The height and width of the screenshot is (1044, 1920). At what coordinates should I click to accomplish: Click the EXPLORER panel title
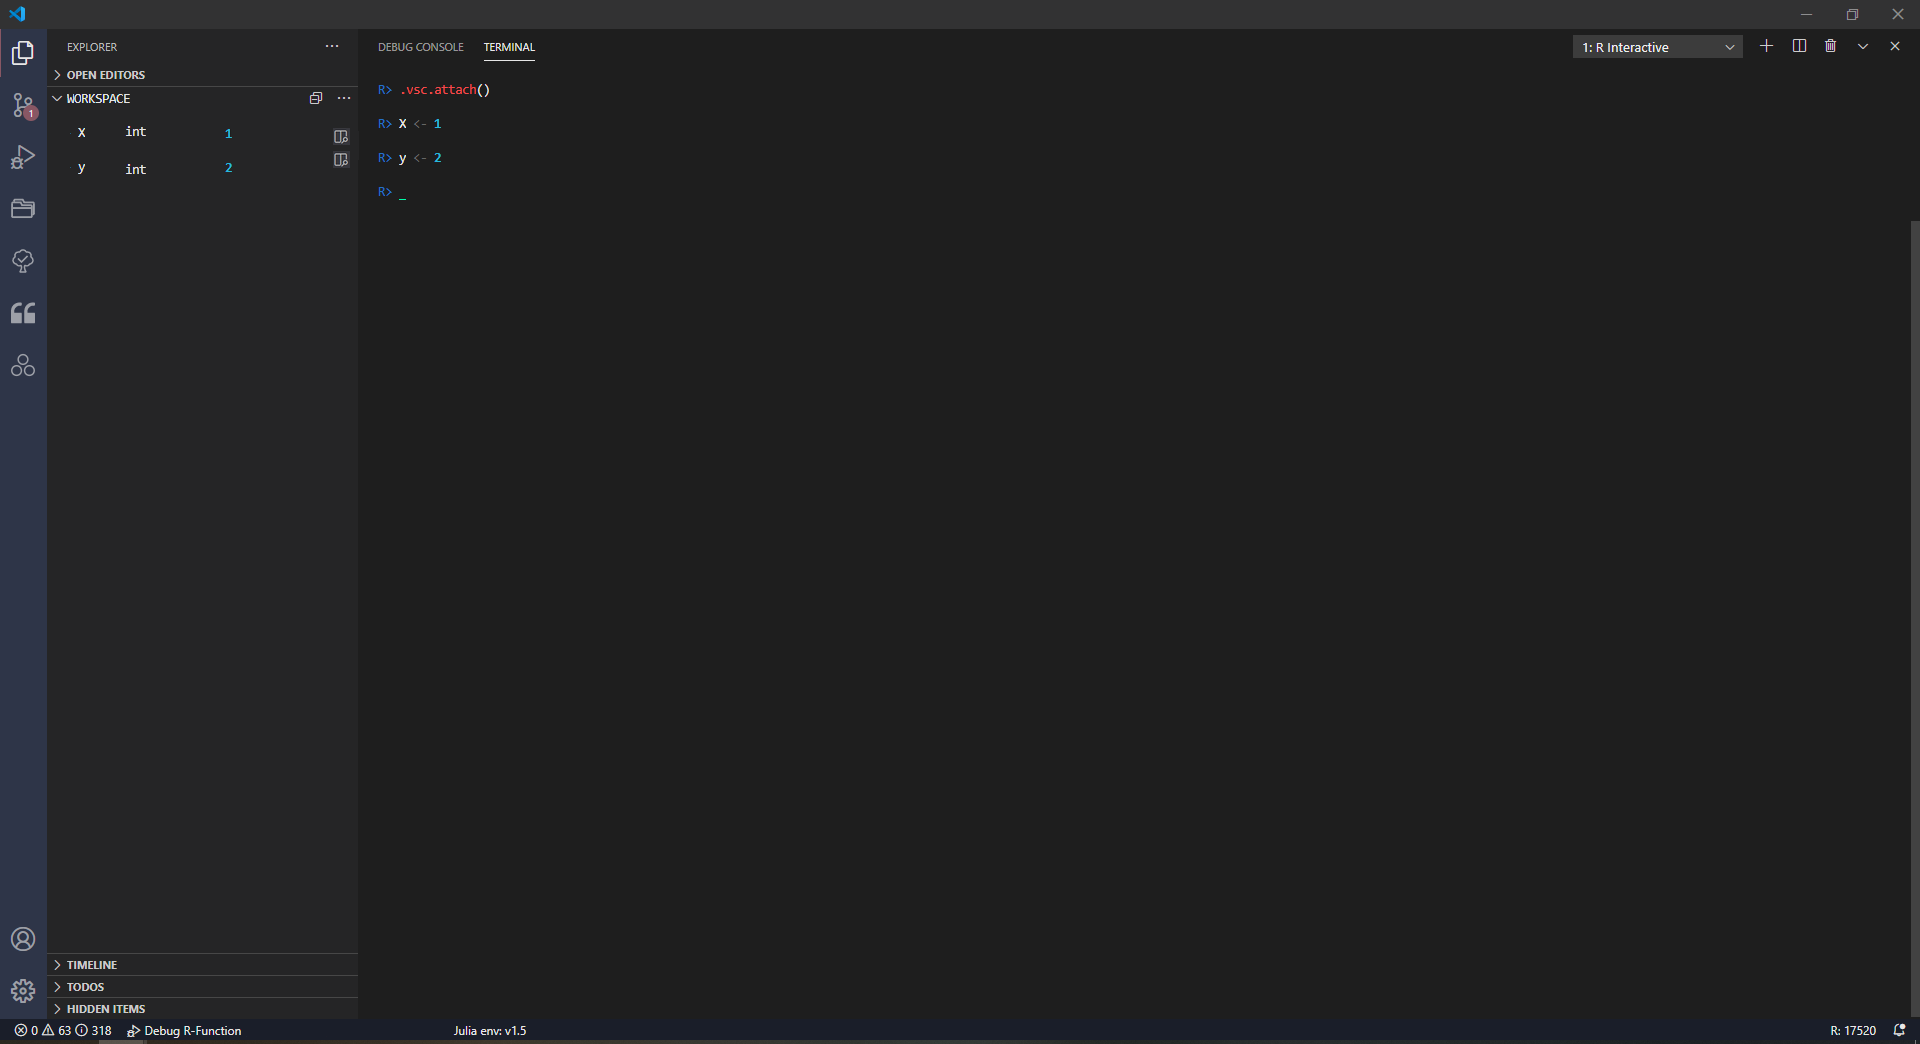click(x=92, y=47)
